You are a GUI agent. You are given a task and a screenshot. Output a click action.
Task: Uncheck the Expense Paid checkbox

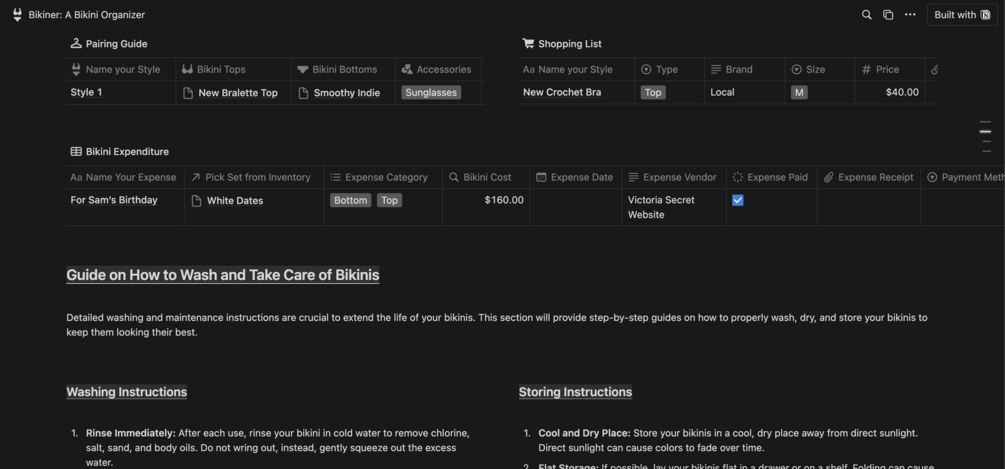point(738,201)
